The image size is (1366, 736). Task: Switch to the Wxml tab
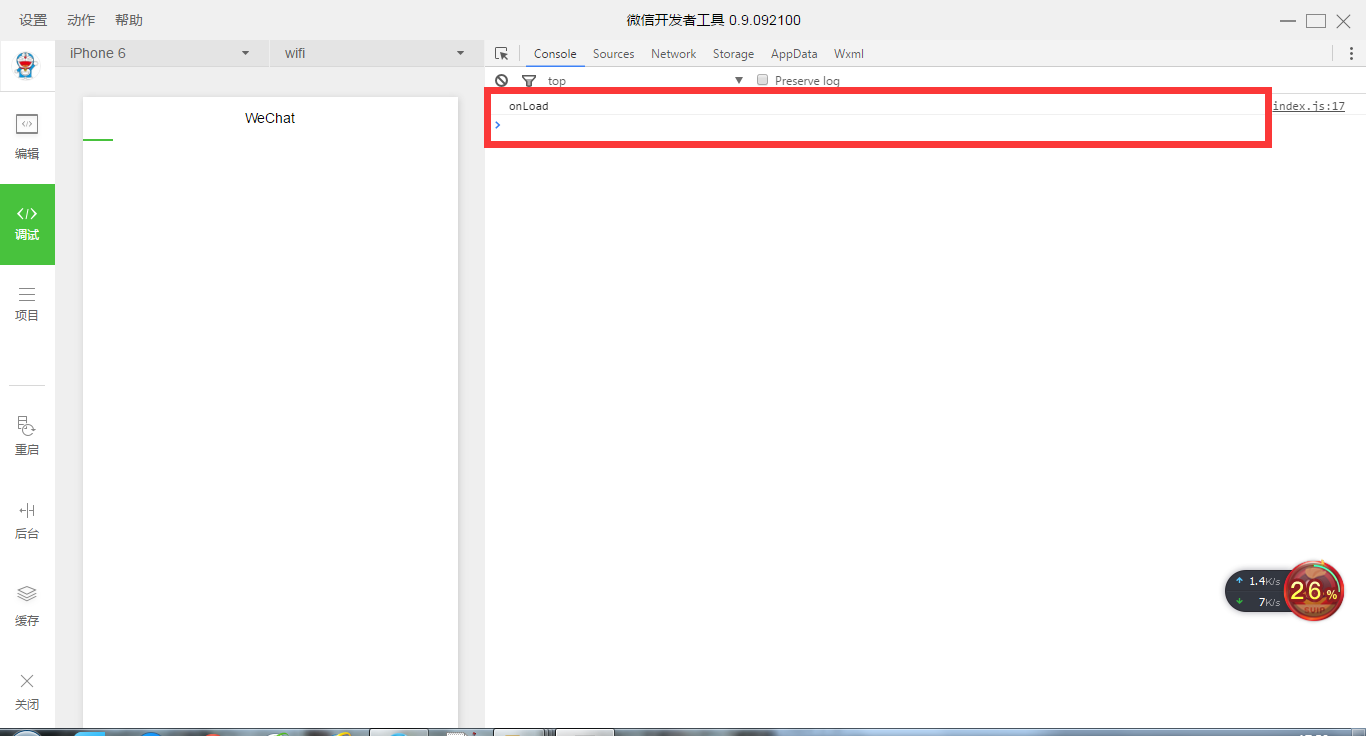[x=849, y=54]
